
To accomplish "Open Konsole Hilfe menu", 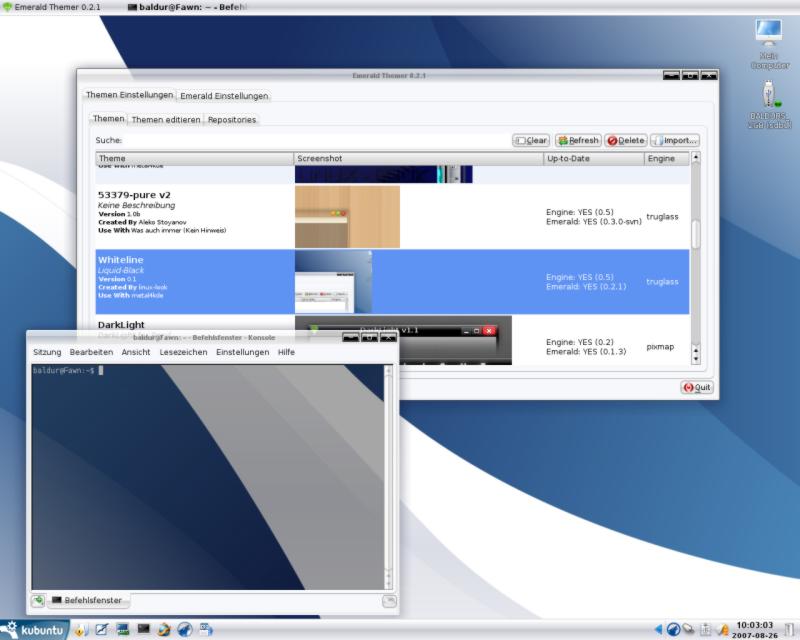I will click(x=286, y=352).
